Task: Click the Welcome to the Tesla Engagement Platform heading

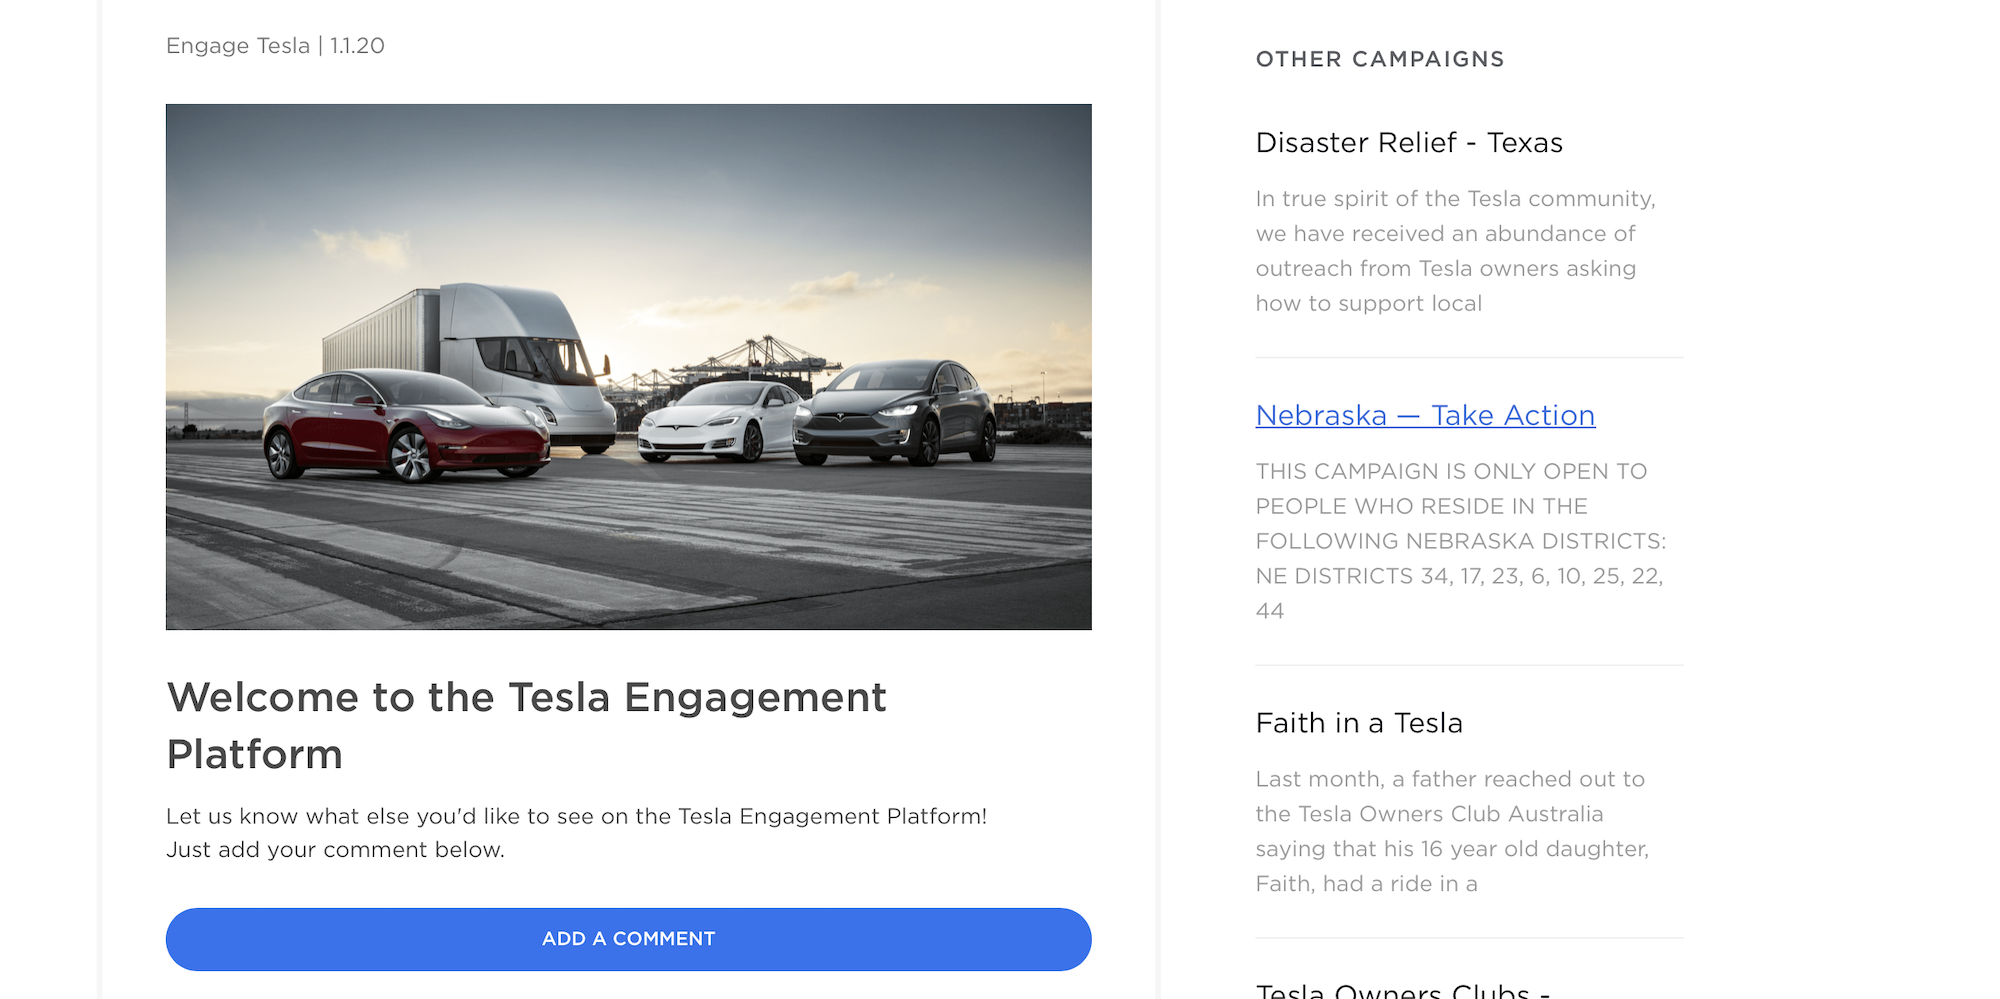Action: click(527, 725)
